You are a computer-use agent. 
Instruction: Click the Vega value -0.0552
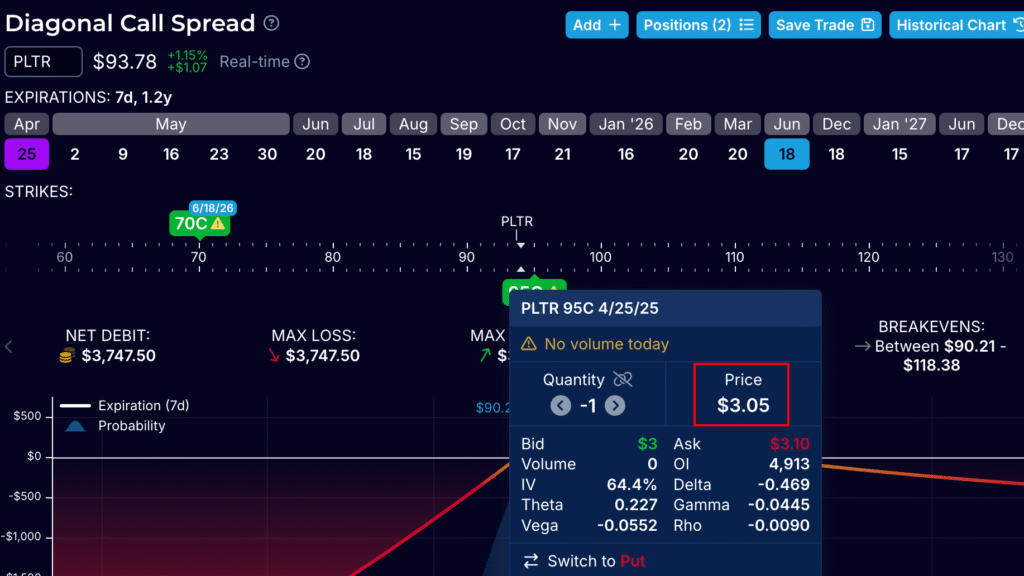pyautogui.click(x=627, y=526)
